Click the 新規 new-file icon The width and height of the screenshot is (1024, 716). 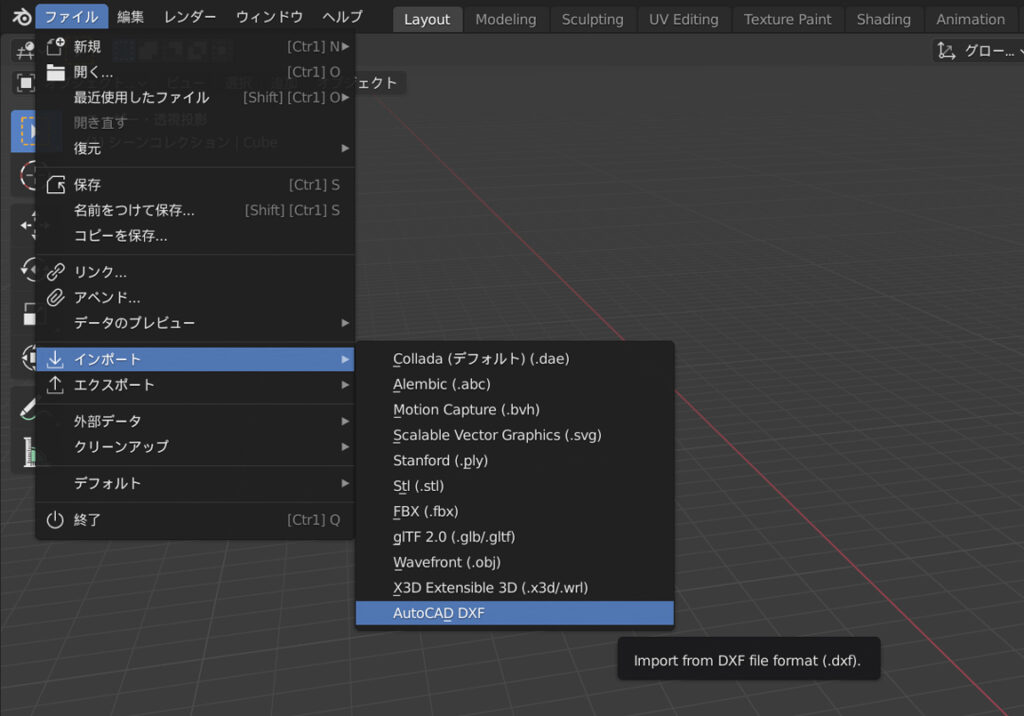click(56, 46)
